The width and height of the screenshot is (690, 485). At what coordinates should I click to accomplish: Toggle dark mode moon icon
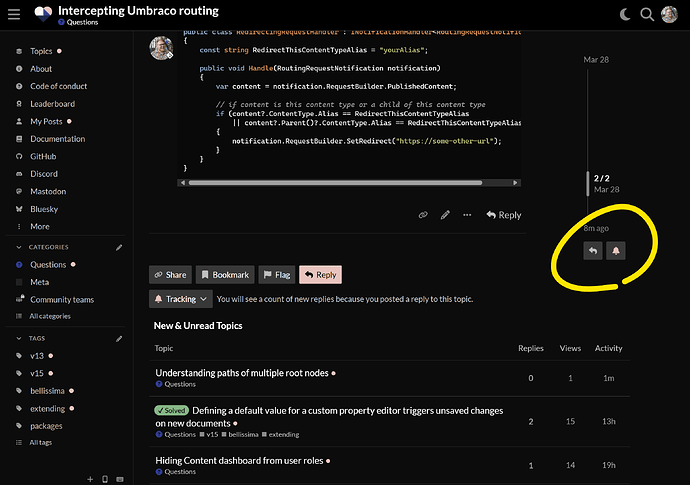point(625,15)
